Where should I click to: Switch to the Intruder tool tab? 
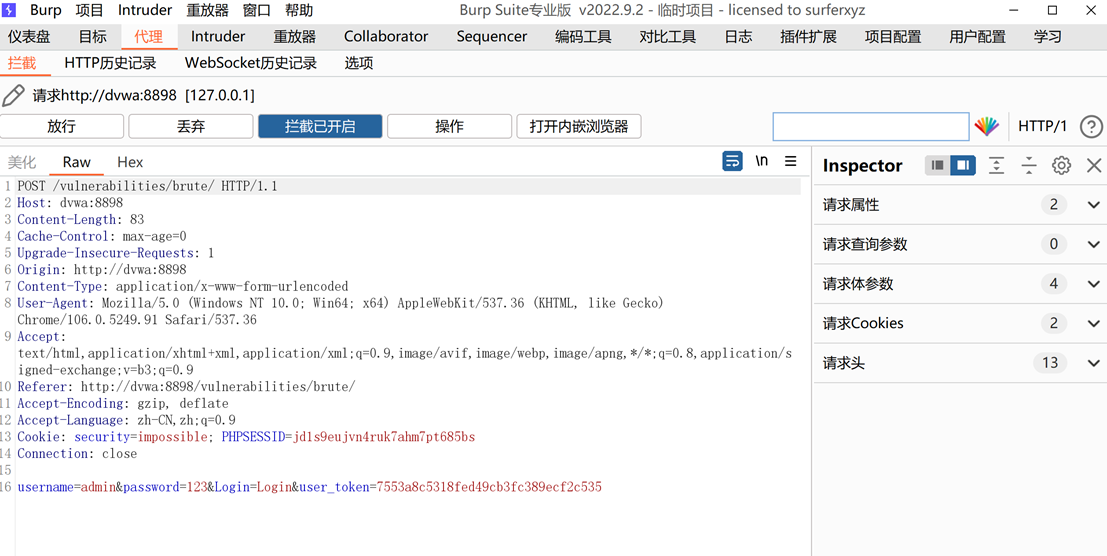pos(218,37)
